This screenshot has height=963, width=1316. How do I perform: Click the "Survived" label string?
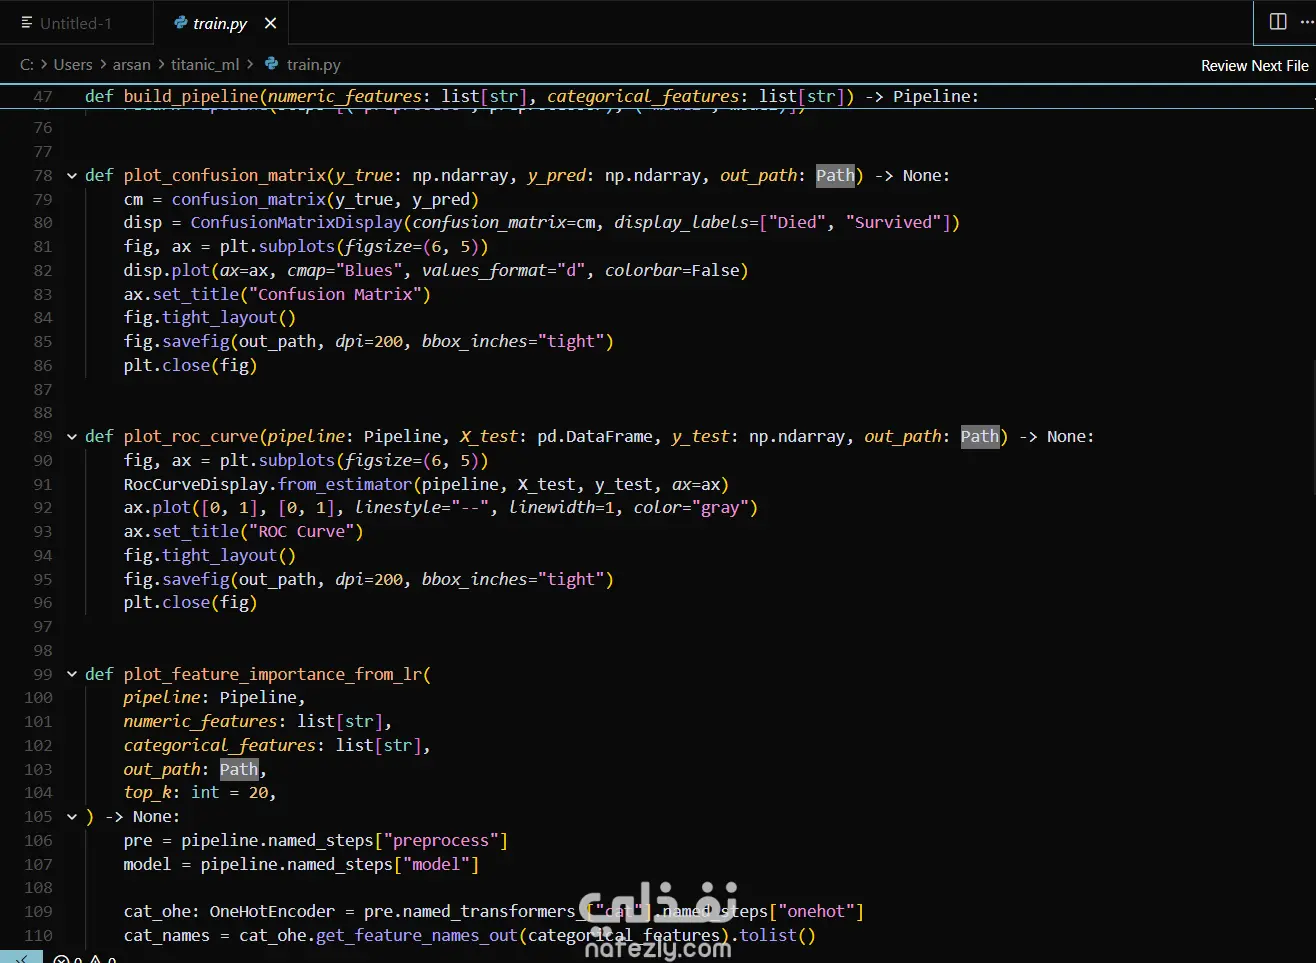[893, 223]
